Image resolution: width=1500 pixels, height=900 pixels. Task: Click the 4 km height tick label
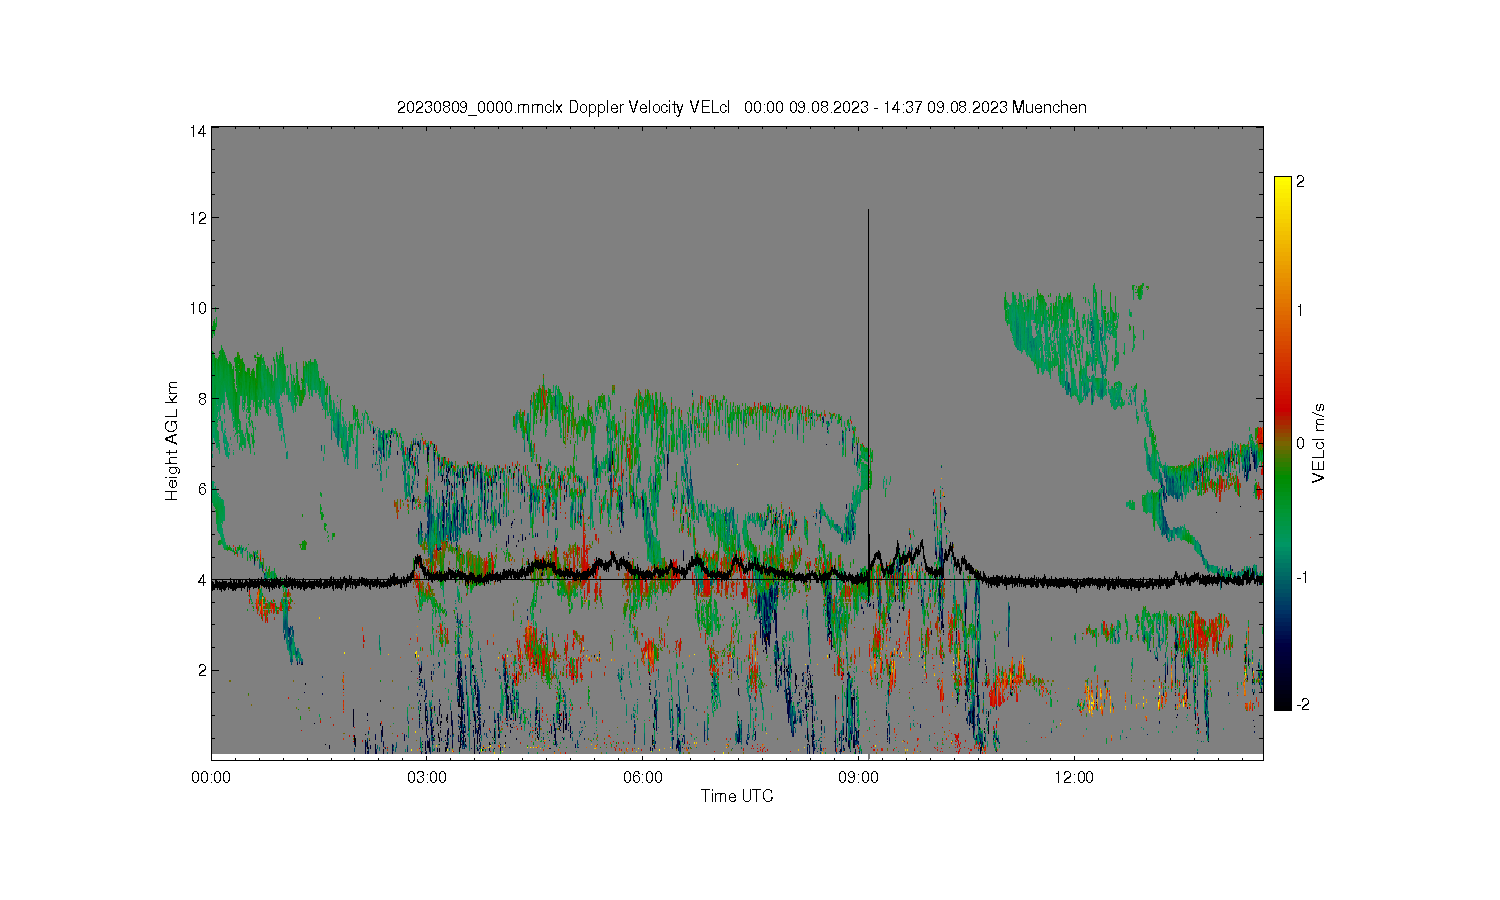(x=202, y=580)
